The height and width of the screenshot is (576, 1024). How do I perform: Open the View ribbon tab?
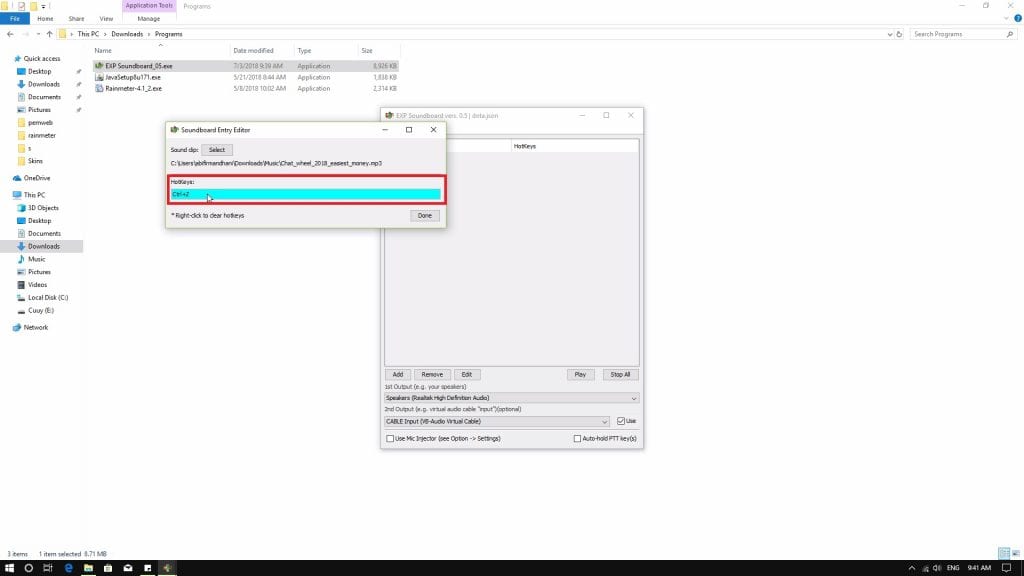coord(106,19)
